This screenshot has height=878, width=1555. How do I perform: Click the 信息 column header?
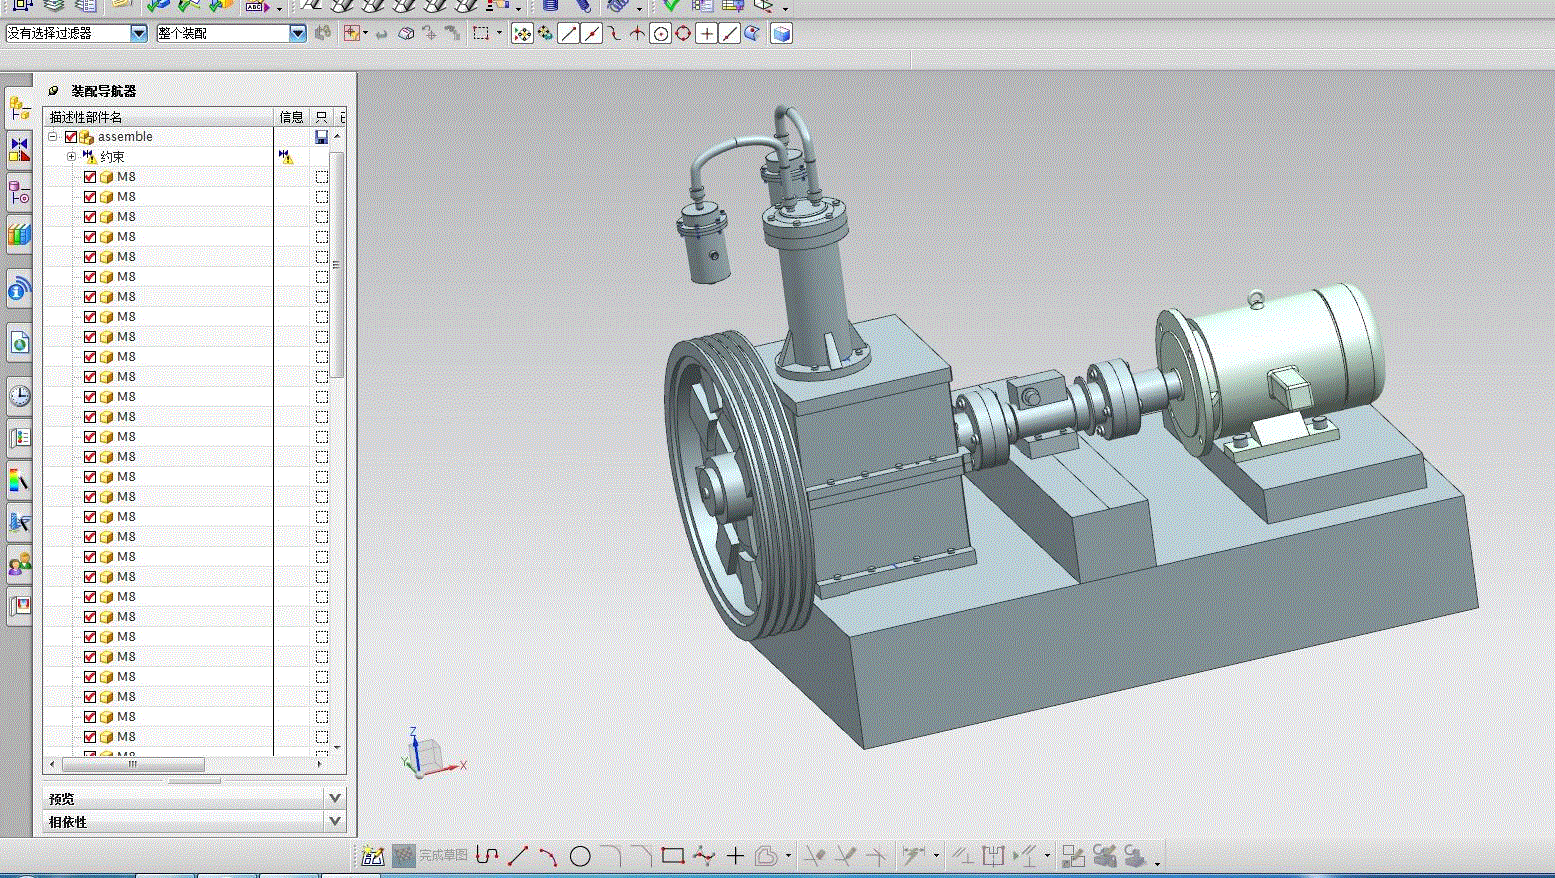point(291,117)
